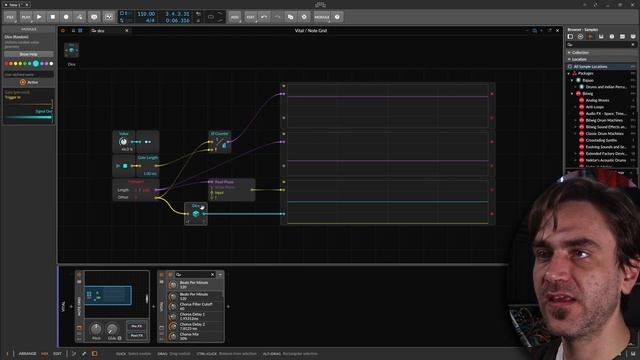The width and height of the screenshot is (640, 360).
Task: Click the help question mark icon
Action: click(x=337, y=17)
